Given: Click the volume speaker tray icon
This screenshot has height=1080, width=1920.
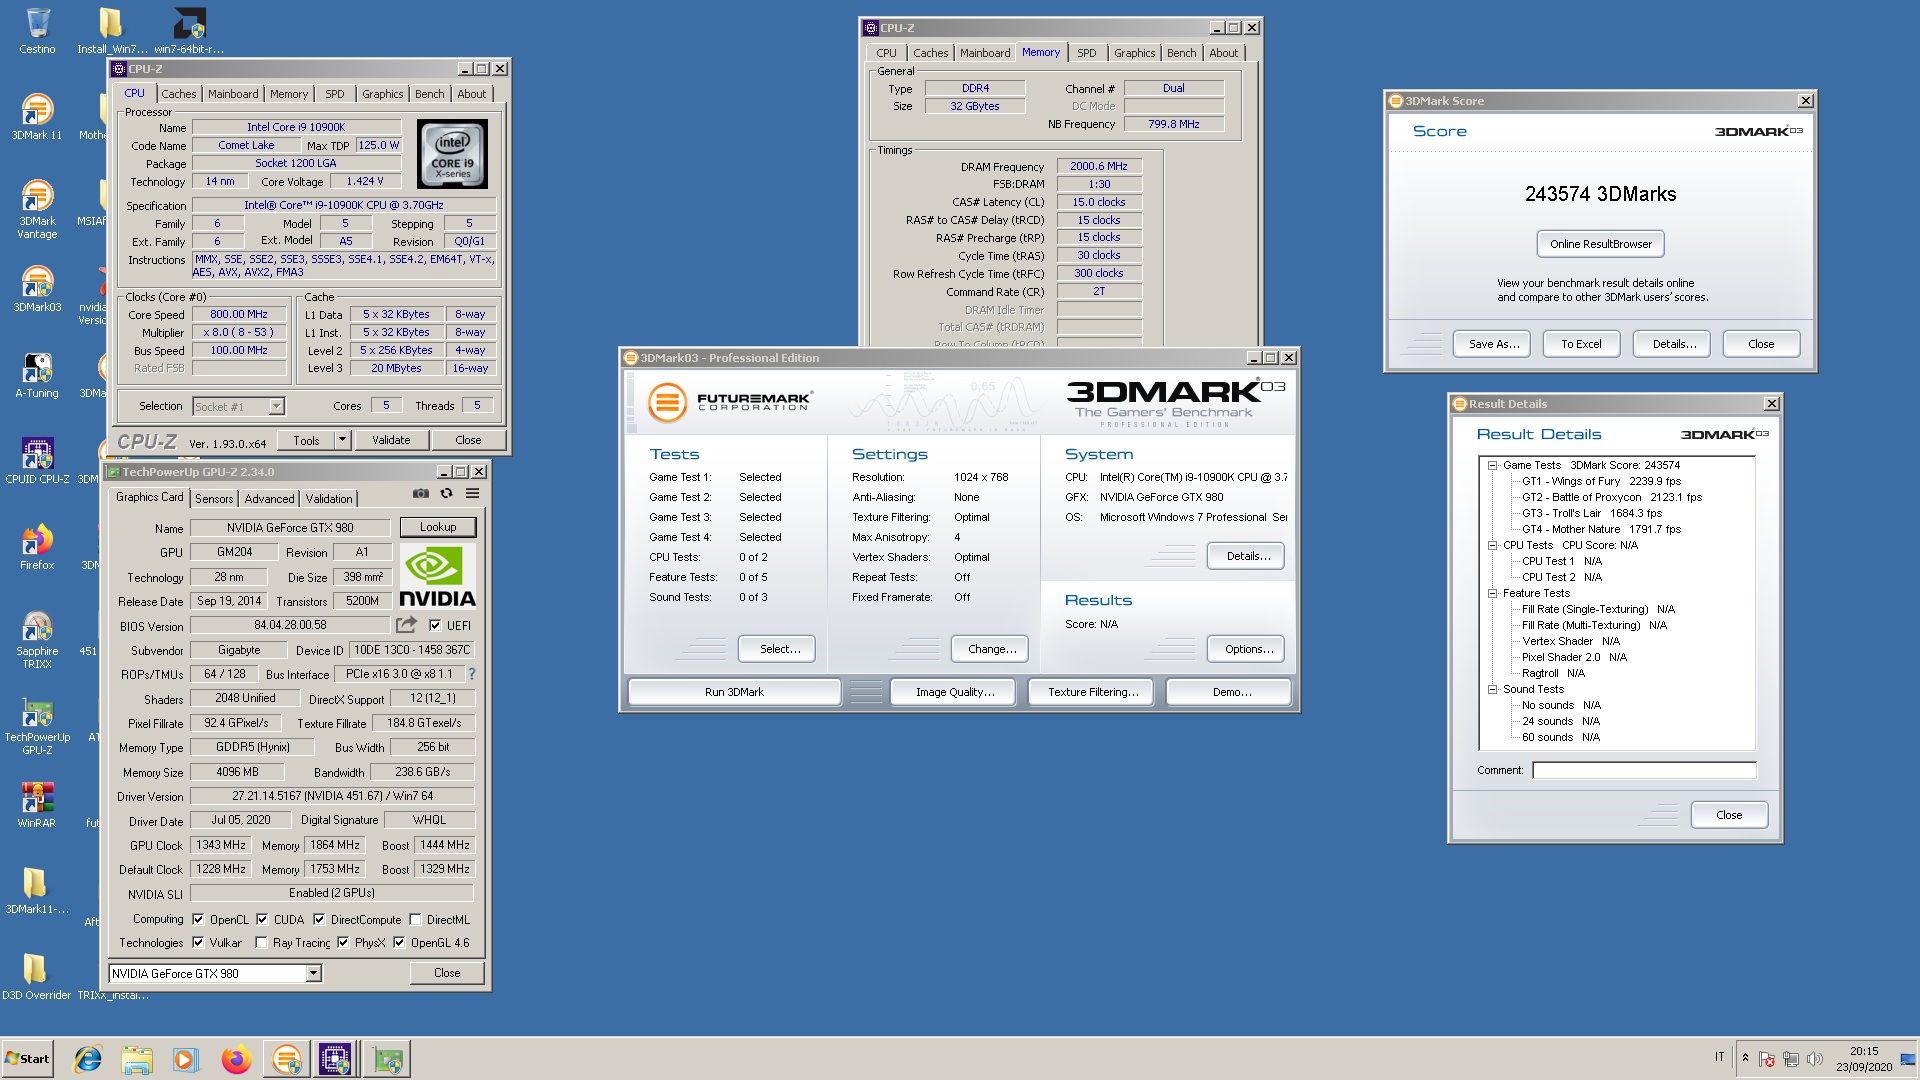Looking at the screenshot, I should tap(1815, 1059).
